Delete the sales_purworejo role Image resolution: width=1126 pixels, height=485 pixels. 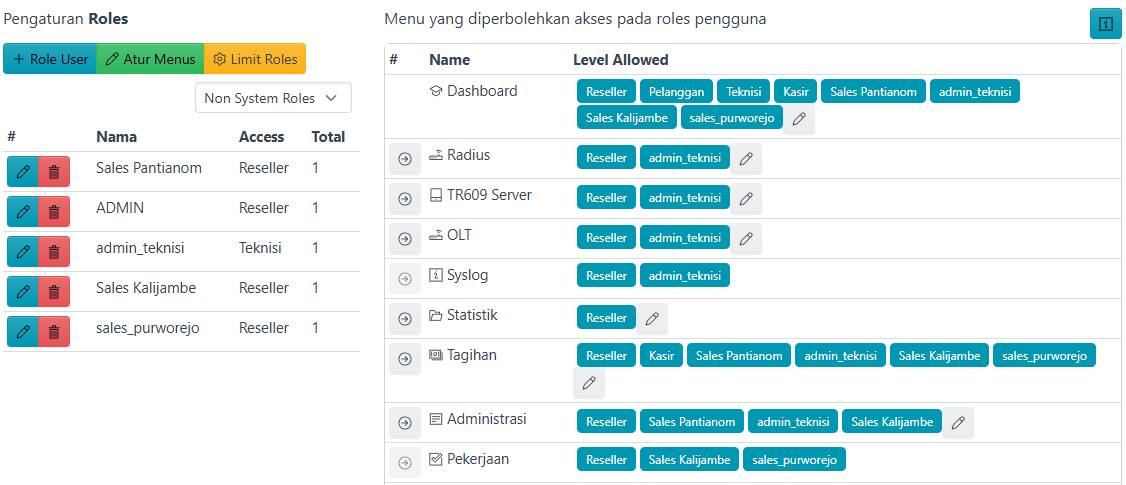tap(54, 331)
